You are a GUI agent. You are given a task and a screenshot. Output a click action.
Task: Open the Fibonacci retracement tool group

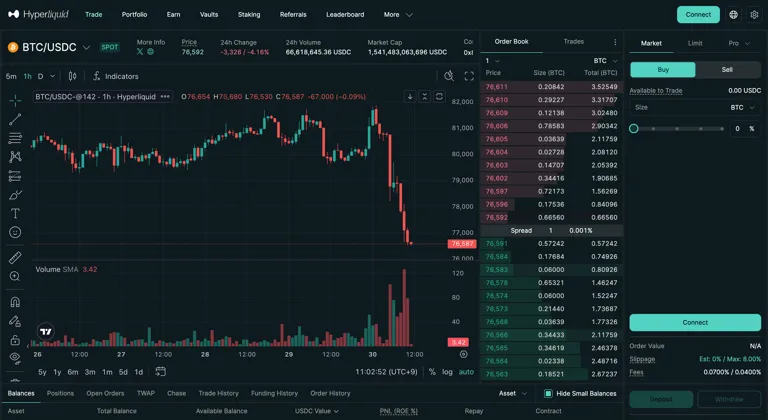tap(15, 138)
